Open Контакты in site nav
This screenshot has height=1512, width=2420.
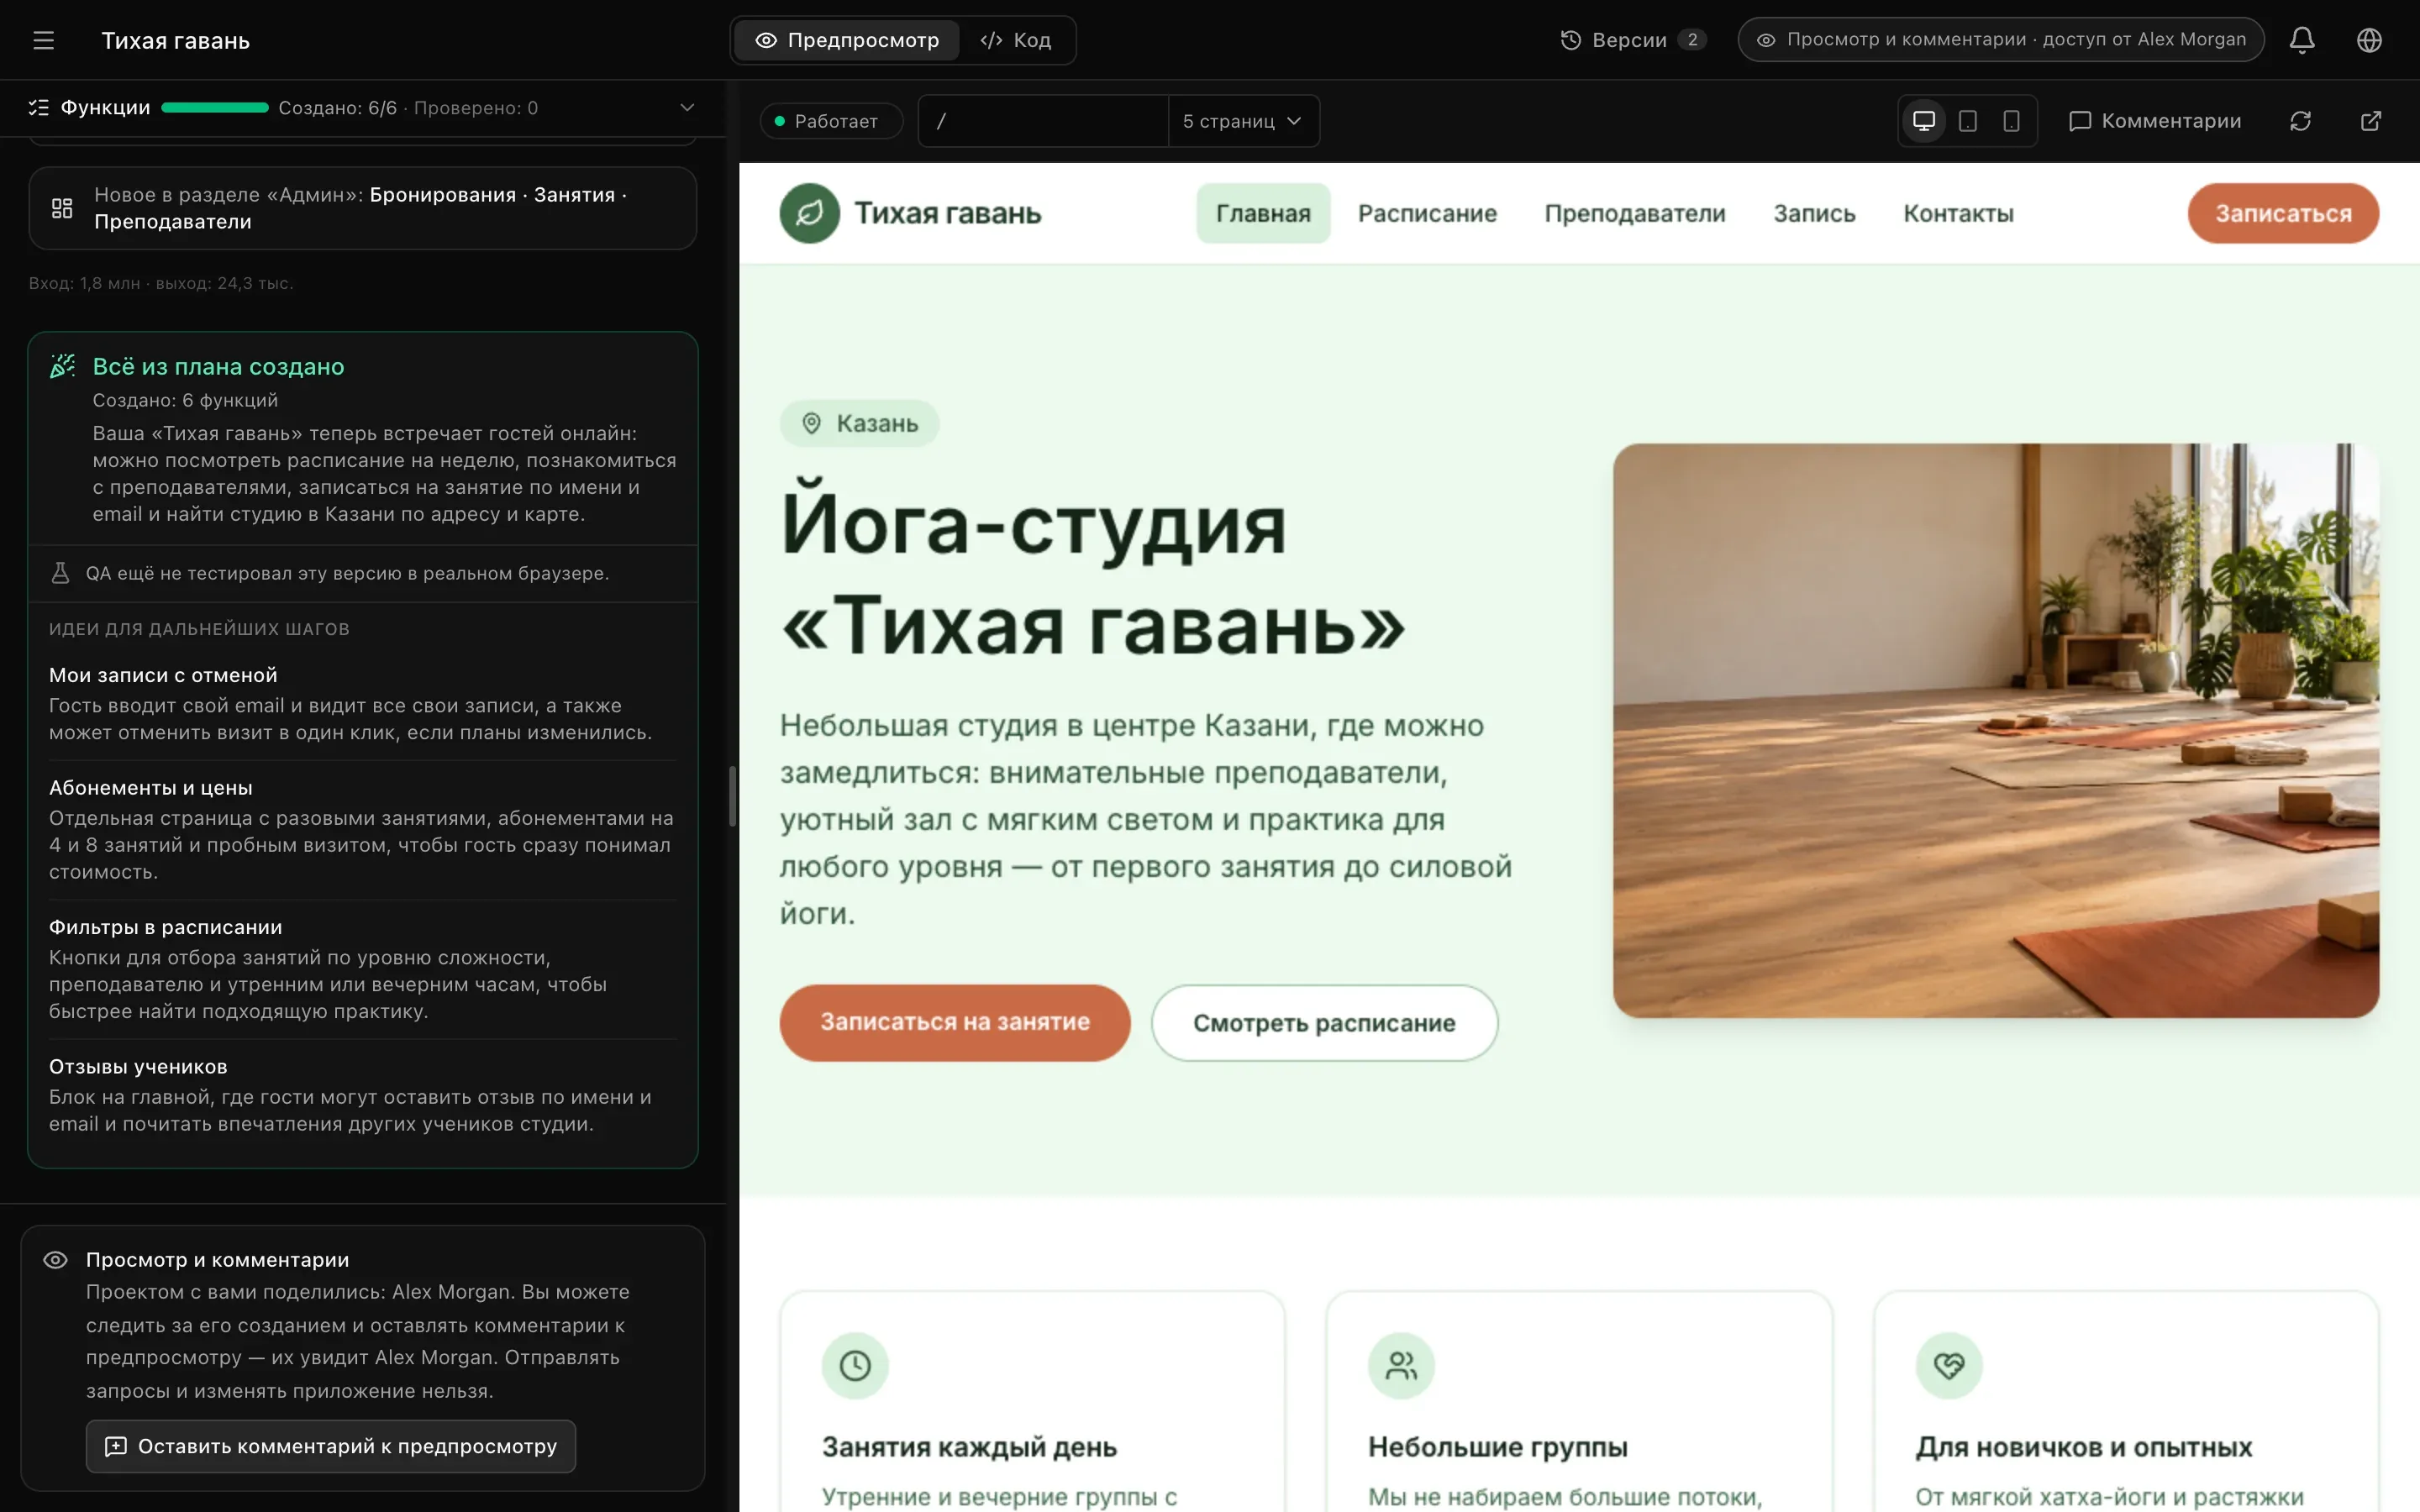click(x=1958, y=213)
